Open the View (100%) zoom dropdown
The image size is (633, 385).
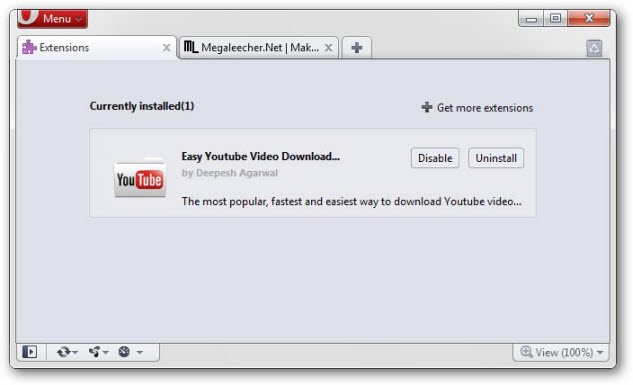tap(561, 352)
